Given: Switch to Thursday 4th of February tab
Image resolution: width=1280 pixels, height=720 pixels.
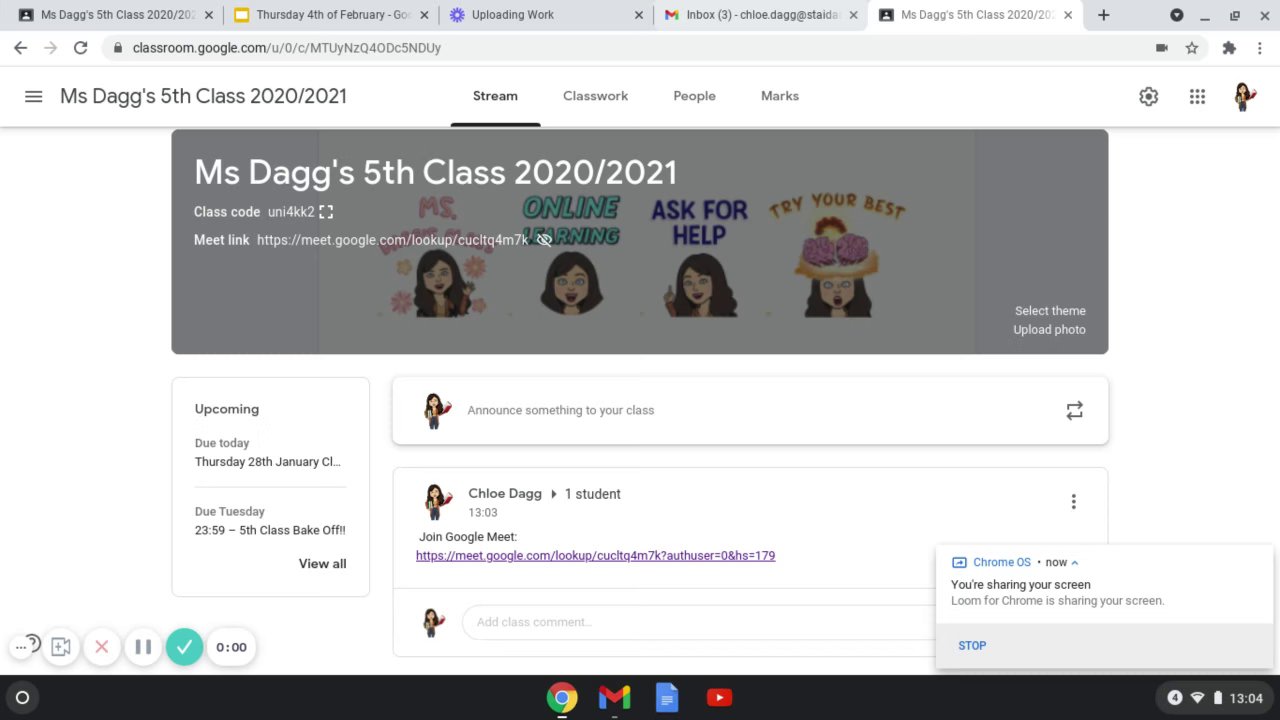Looking at the screenshot, I should (x=331, y=15).
